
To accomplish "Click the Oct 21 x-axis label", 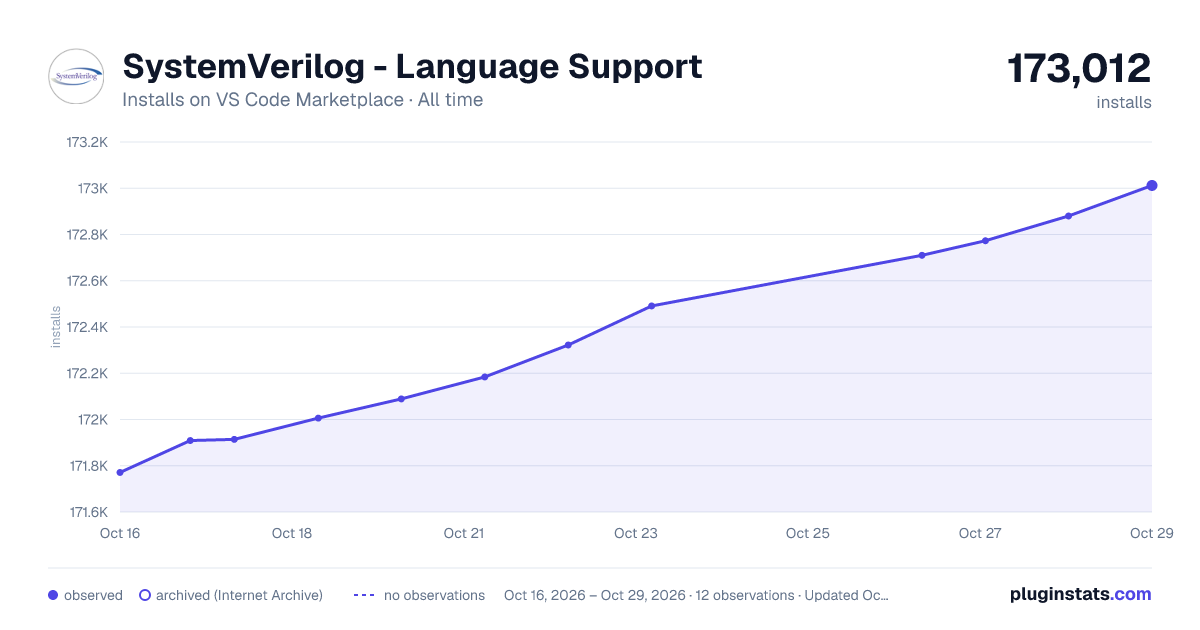I will pos(464,533).
